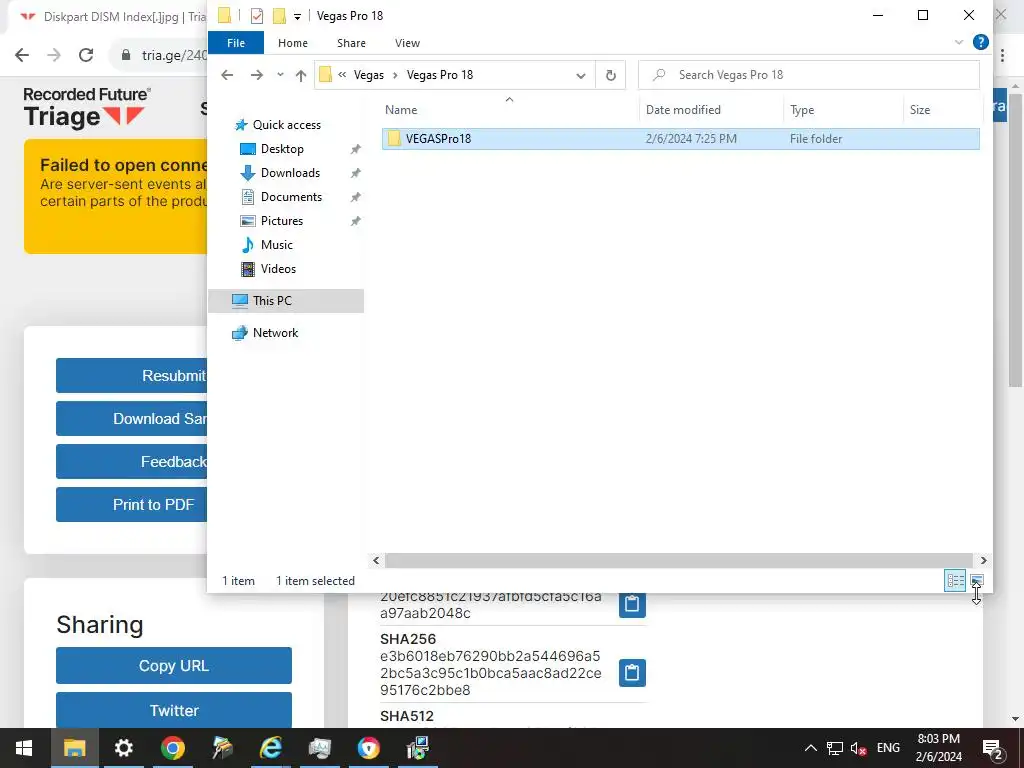Screen dimensions: 1024x768
Task: Open Customize Quick Access Toolbar dropdown
Action: (297, 16)
